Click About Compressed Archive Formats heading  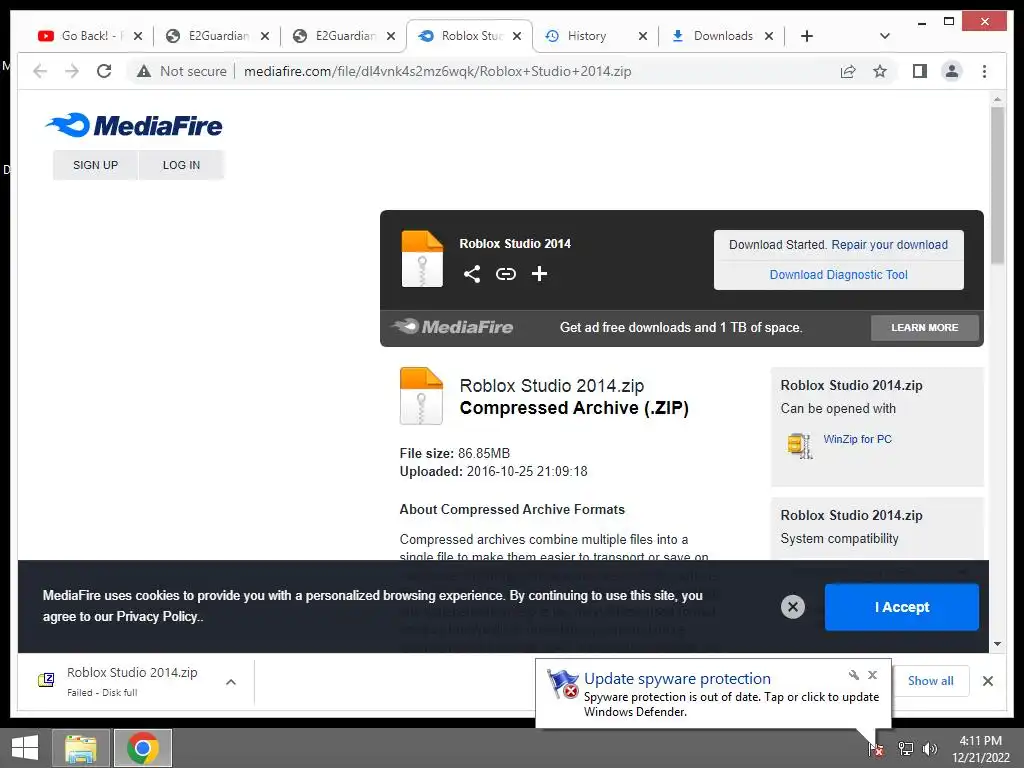coord(512,509)
